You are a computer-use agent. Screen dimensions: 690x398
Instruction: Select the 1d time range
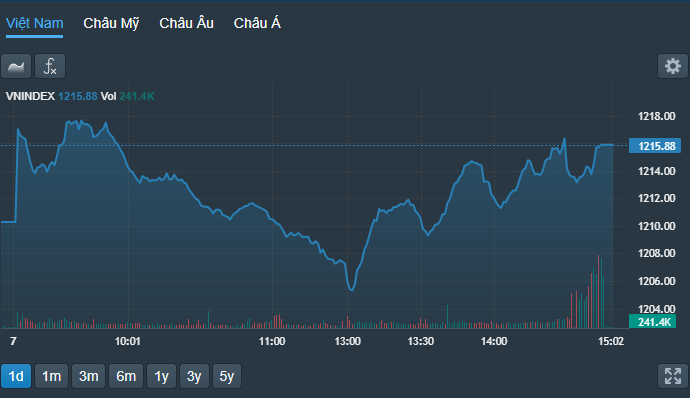(16, 376)
